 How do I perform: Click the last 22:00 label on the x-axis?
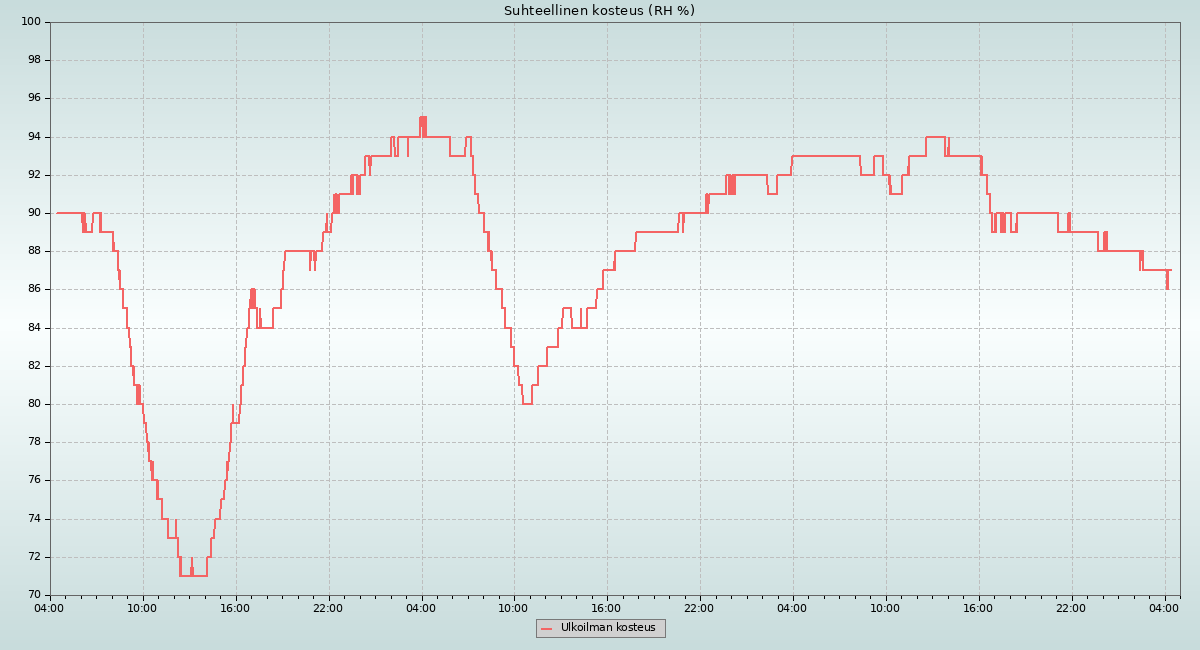(x=1071, y=607)
